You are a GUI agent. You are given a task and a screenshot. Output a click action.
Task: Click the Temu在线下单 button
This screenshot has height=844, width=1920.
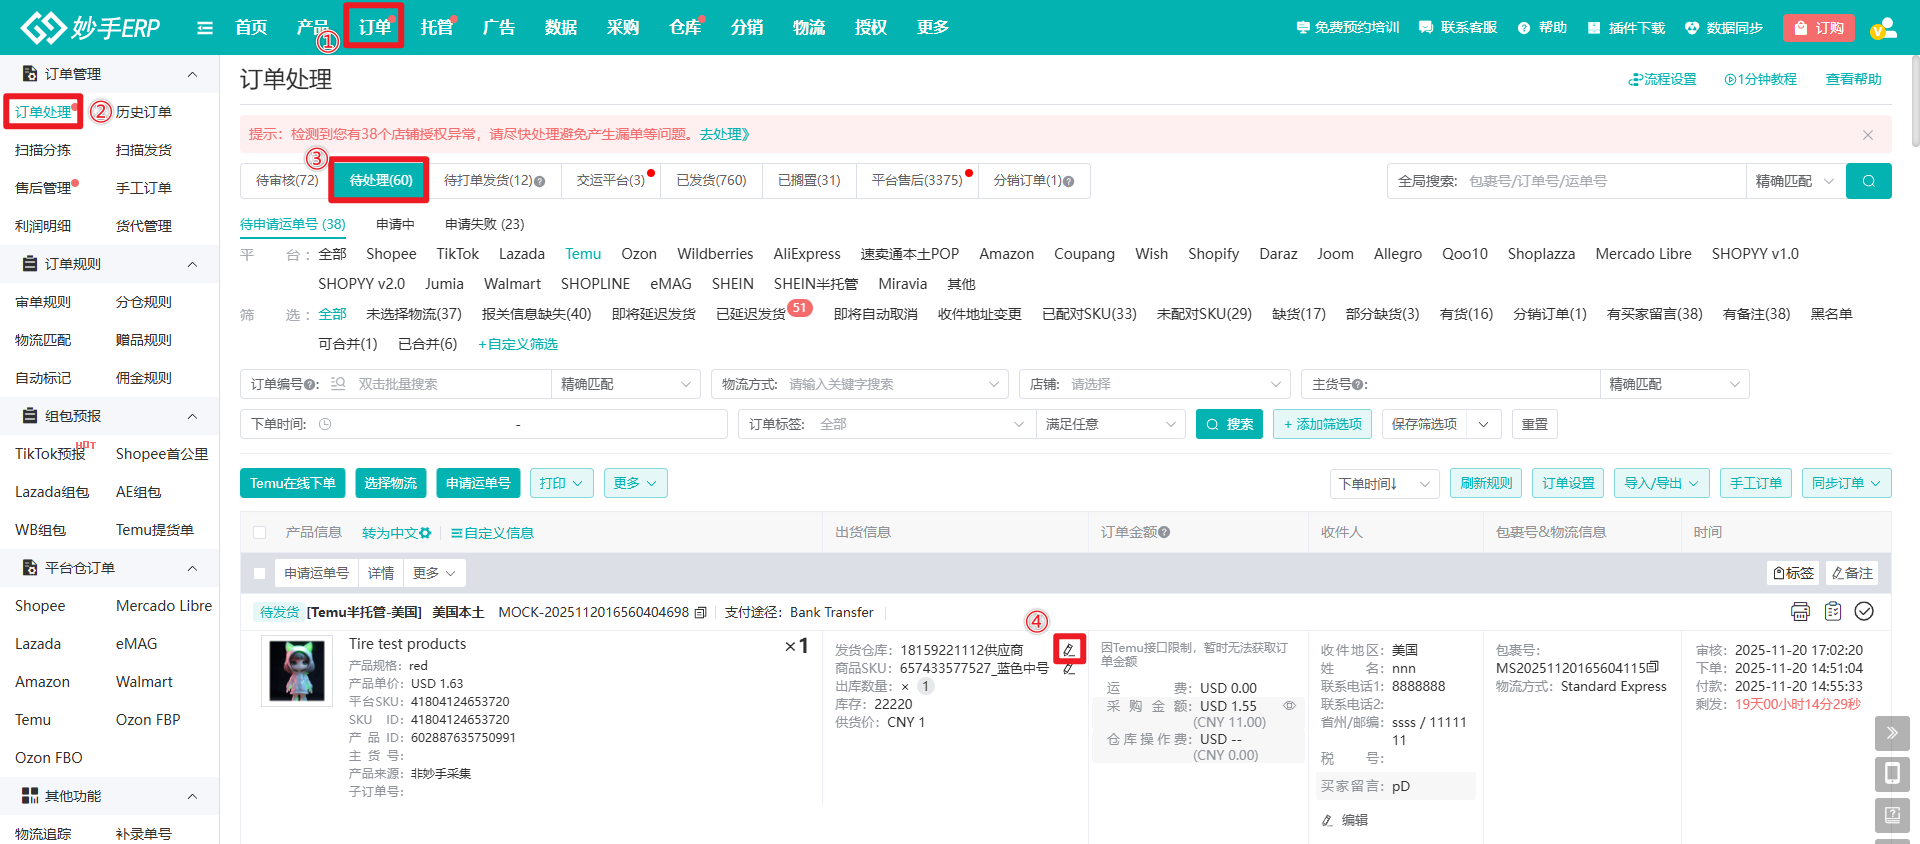[x=292, y=483]
